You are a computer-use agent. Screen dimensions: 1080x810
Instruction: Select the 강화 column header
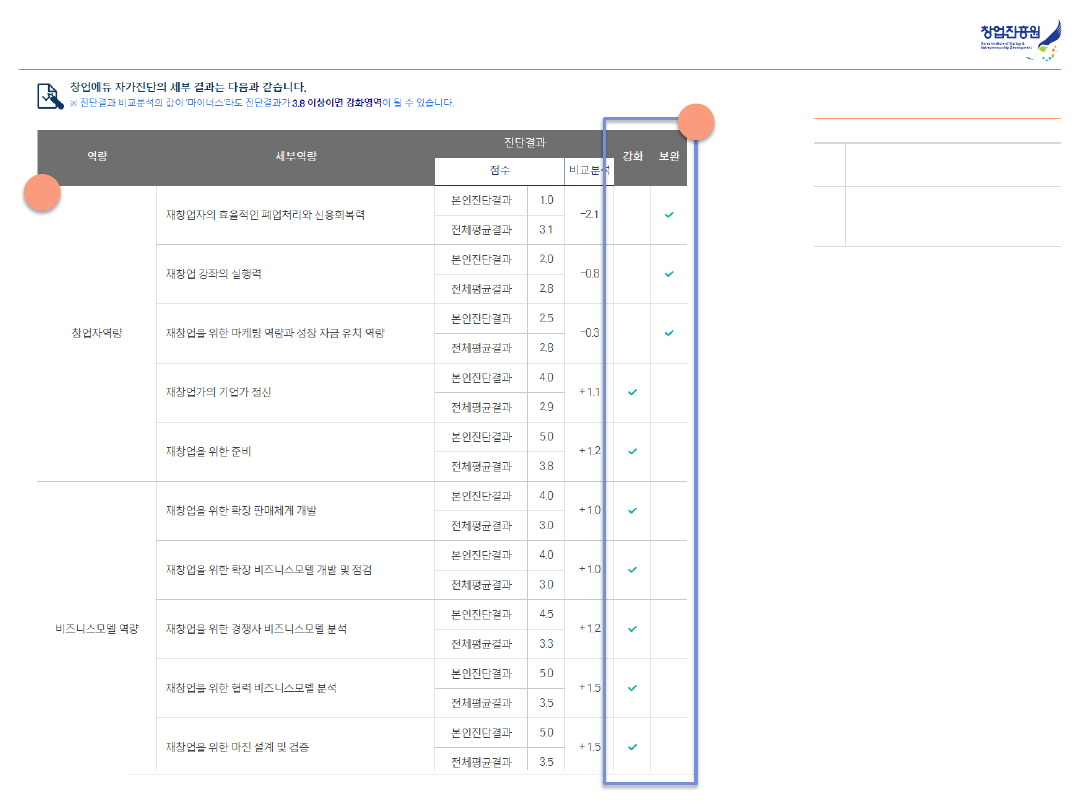pos(632,156)
